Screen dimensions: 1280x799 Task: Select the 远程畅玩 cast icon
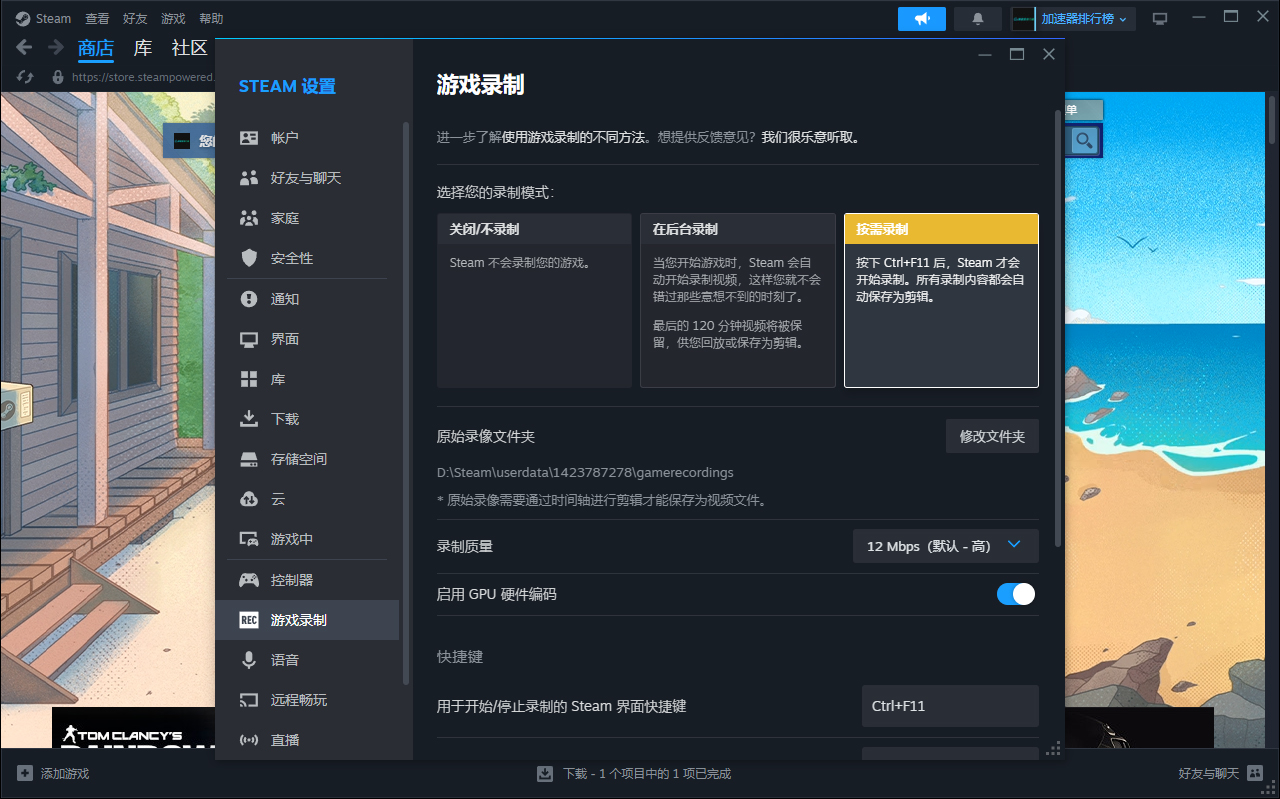[249, 700]
